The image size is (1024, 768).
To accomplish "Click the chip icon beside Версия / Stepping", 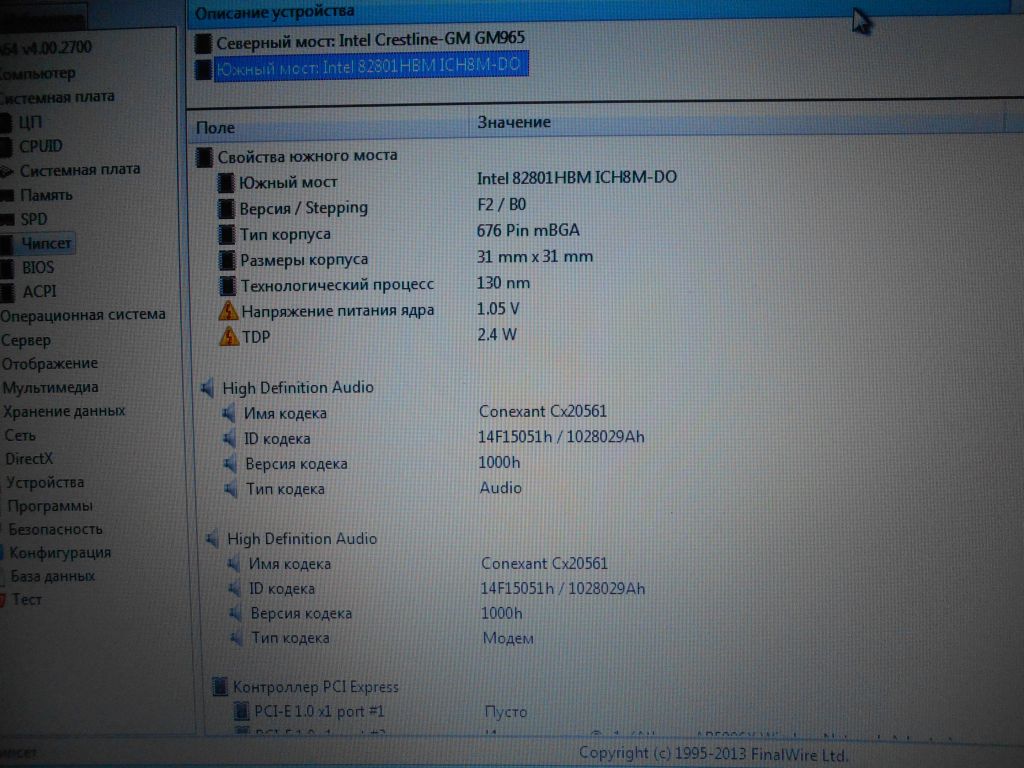I will click(226, 209).
